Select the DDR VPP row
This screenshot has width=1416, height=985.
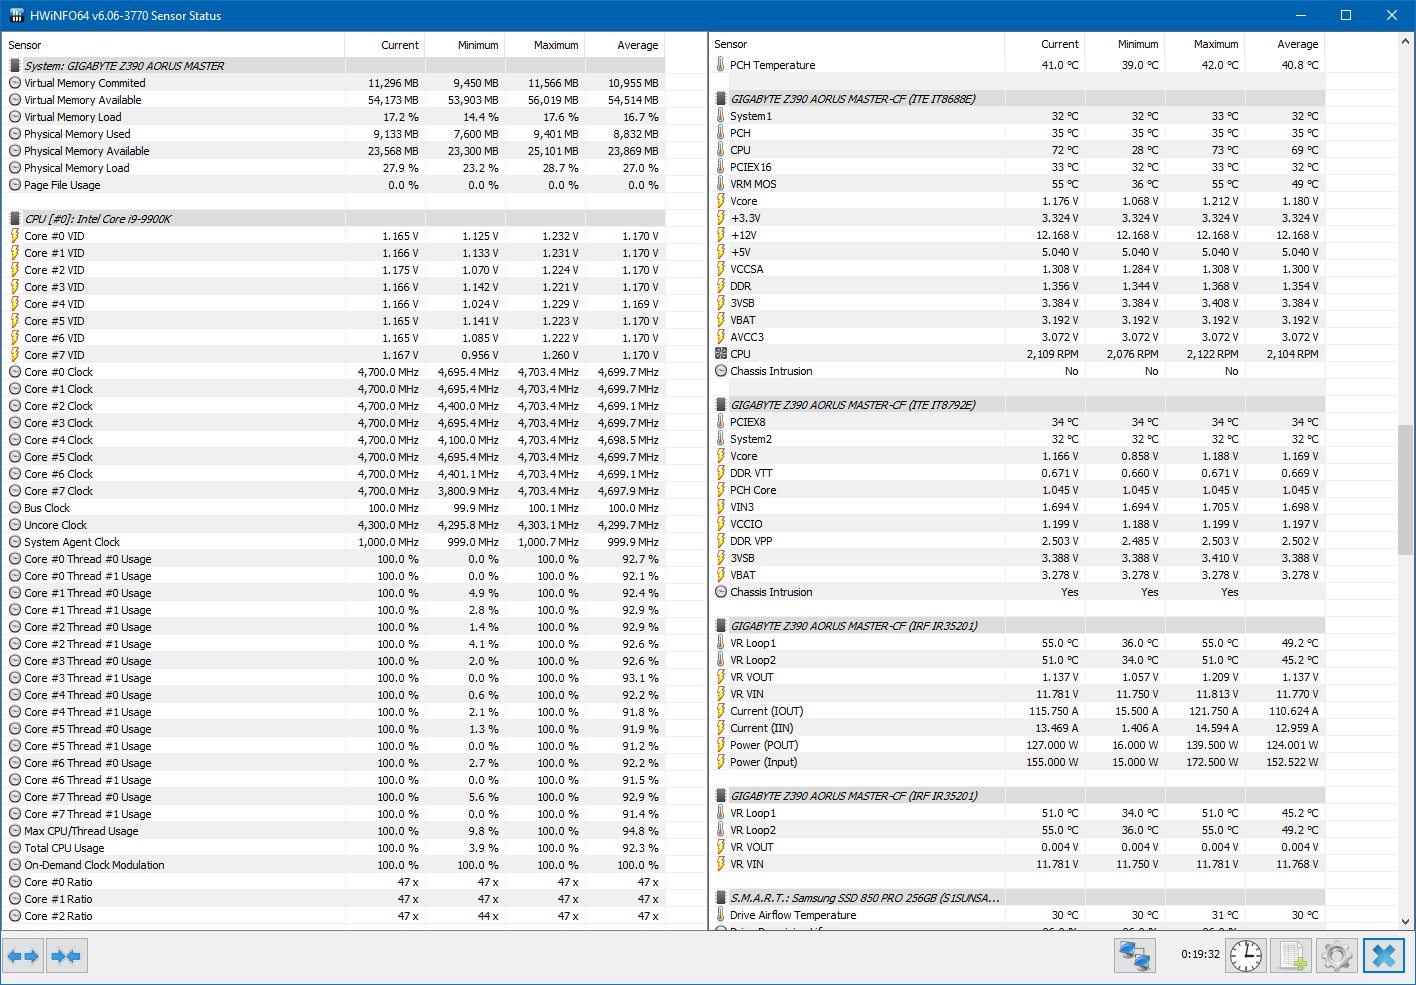pos(1017,541)
